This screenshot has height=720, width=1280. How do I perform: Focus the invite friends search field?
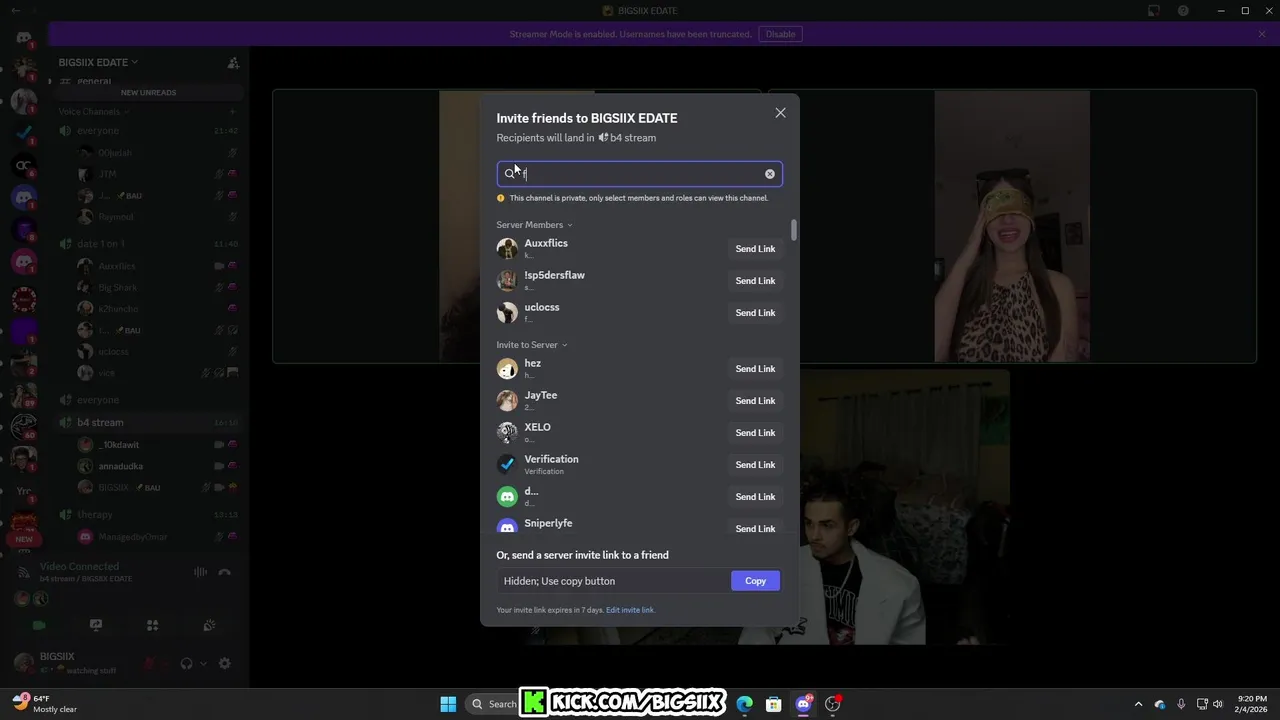[x=640, y=174]
